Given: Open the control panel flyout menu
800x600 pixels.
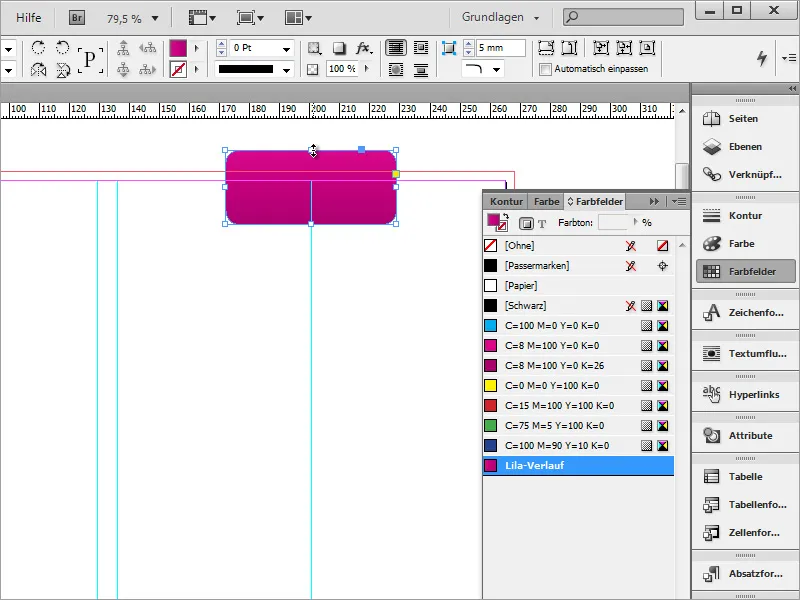Looking at the screenshot, I should 789,58.
